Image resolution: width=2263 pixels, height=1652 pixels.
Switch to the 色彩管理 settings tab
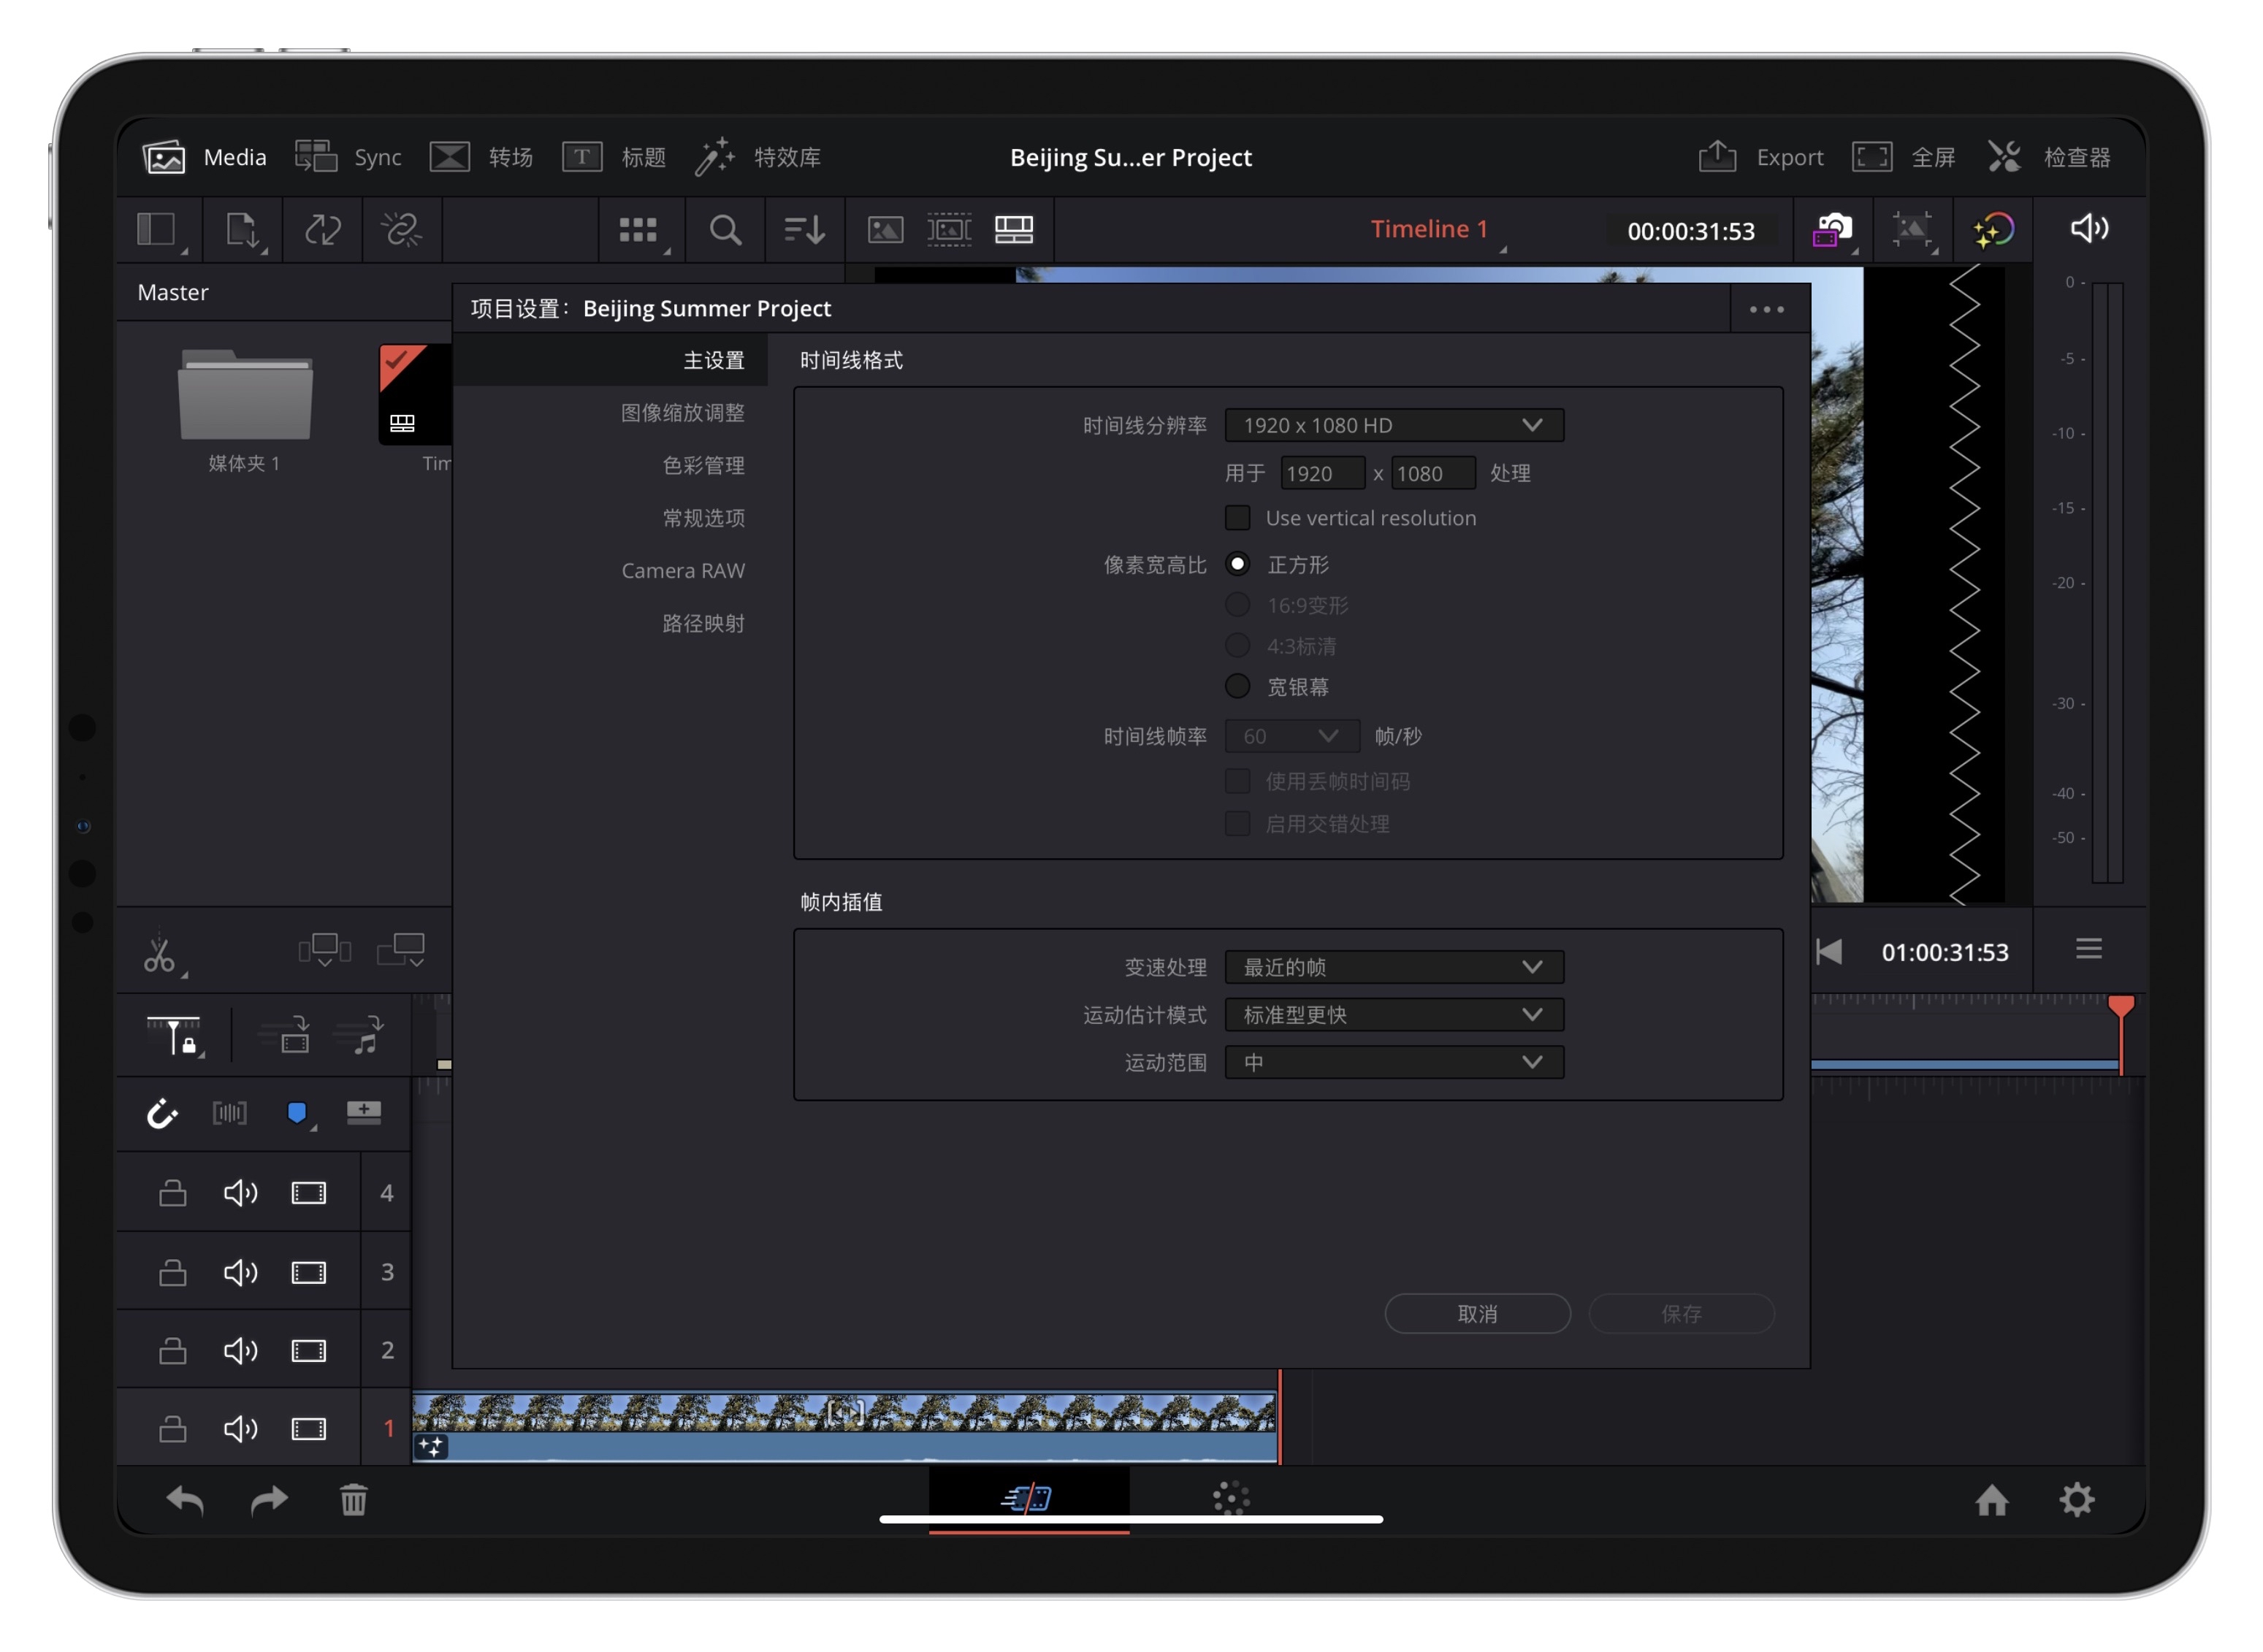click(703, 465)
